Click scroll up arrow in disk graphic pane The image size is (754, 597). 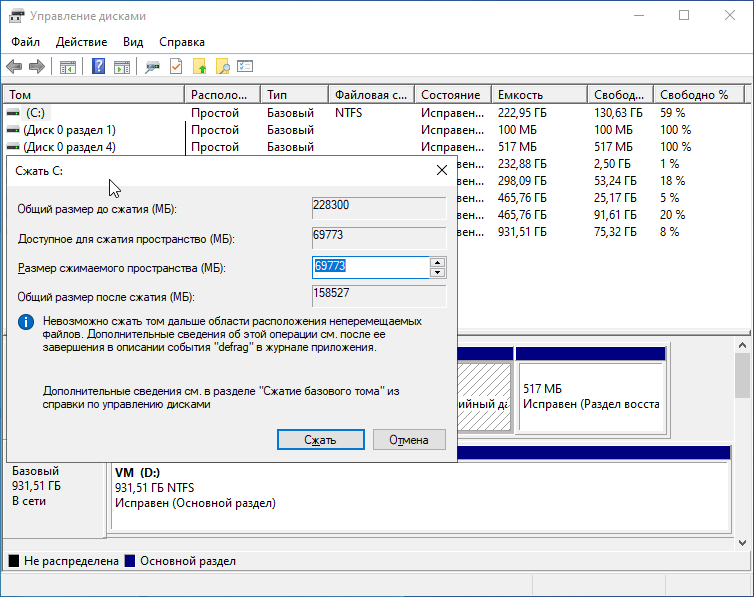742,345
